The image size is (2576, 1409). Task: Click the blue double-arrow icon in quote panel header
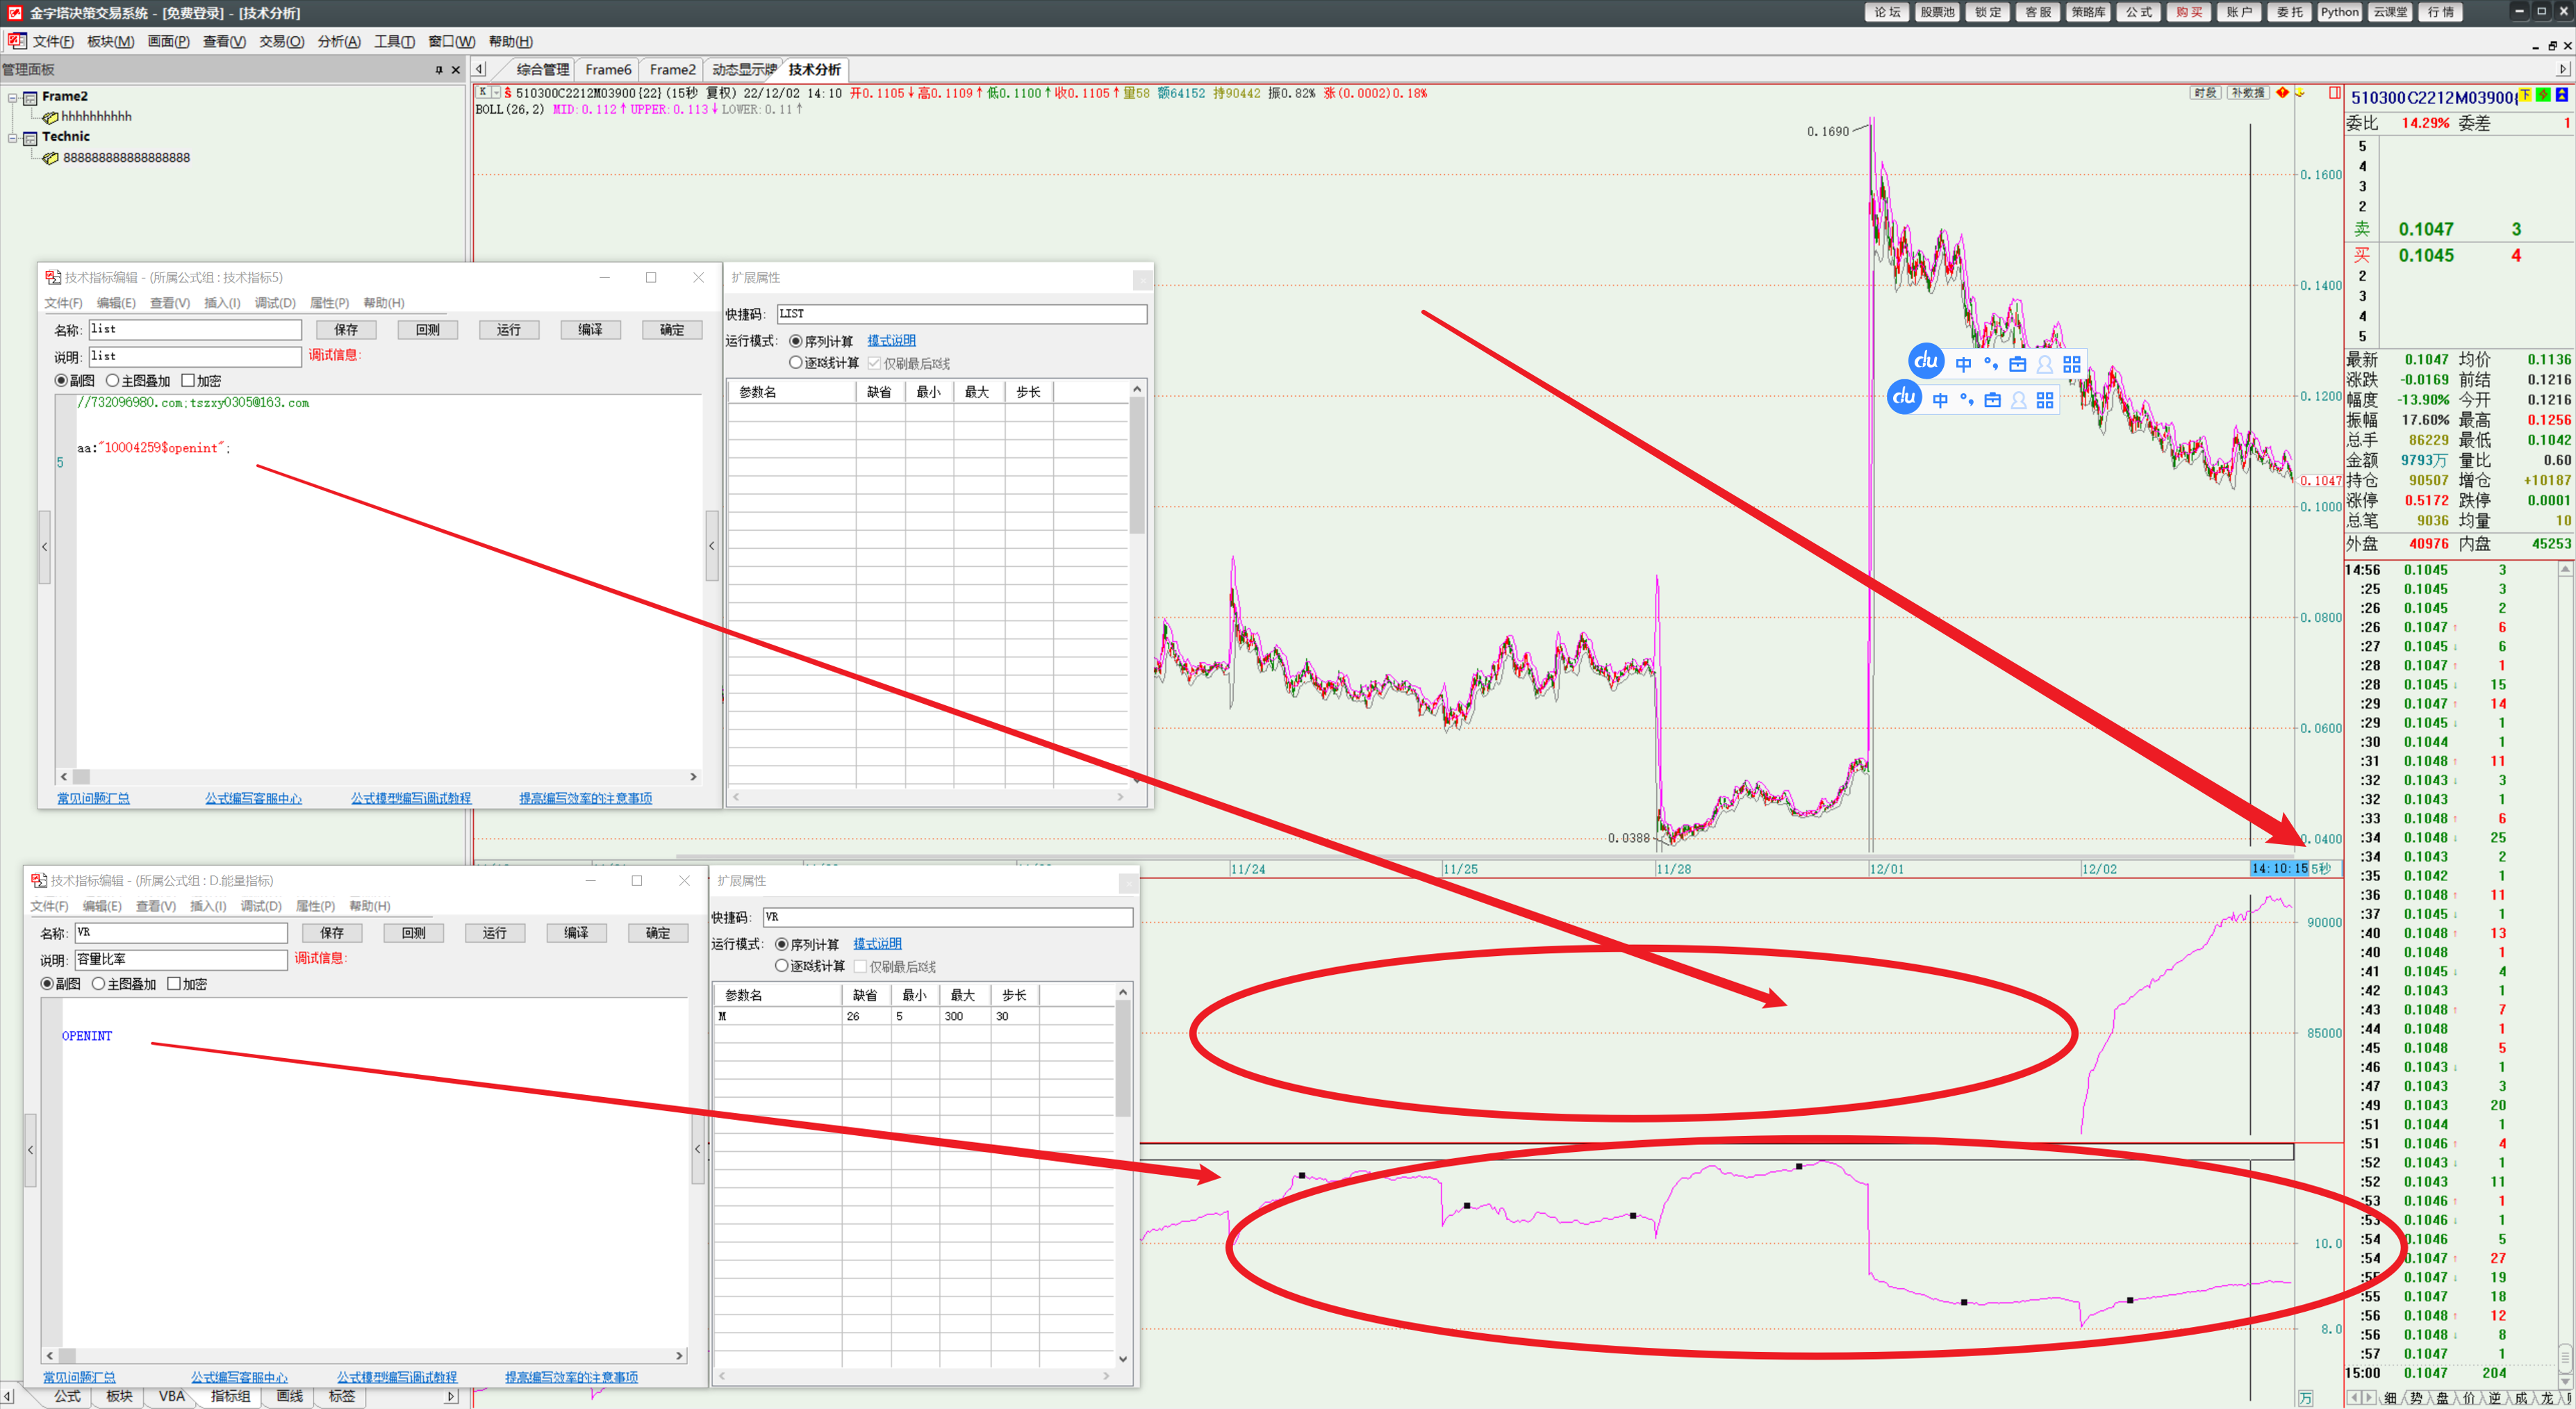tap(2561, 96)
